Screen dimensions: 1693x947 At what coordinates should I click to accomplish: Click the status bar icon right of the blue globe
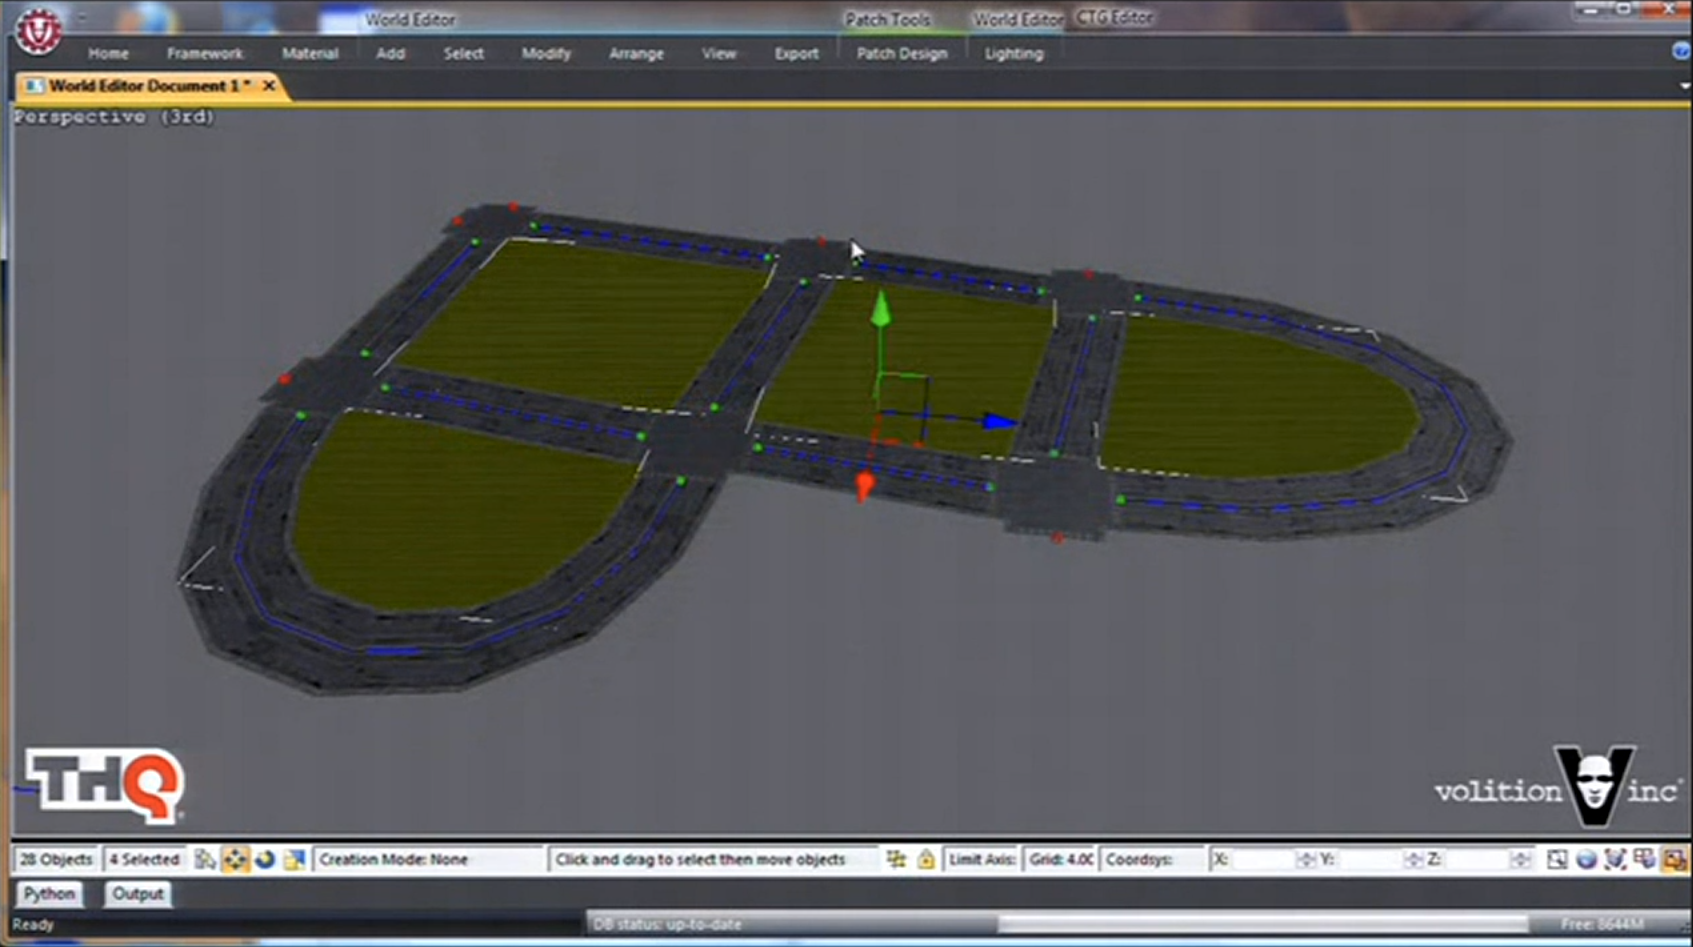pos(1615,859)
